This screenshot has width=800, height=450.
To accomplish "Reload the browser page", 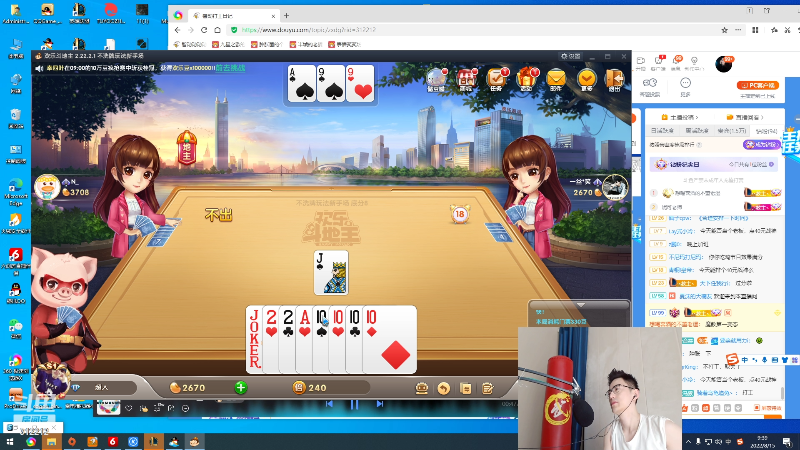I will [204, 30].
